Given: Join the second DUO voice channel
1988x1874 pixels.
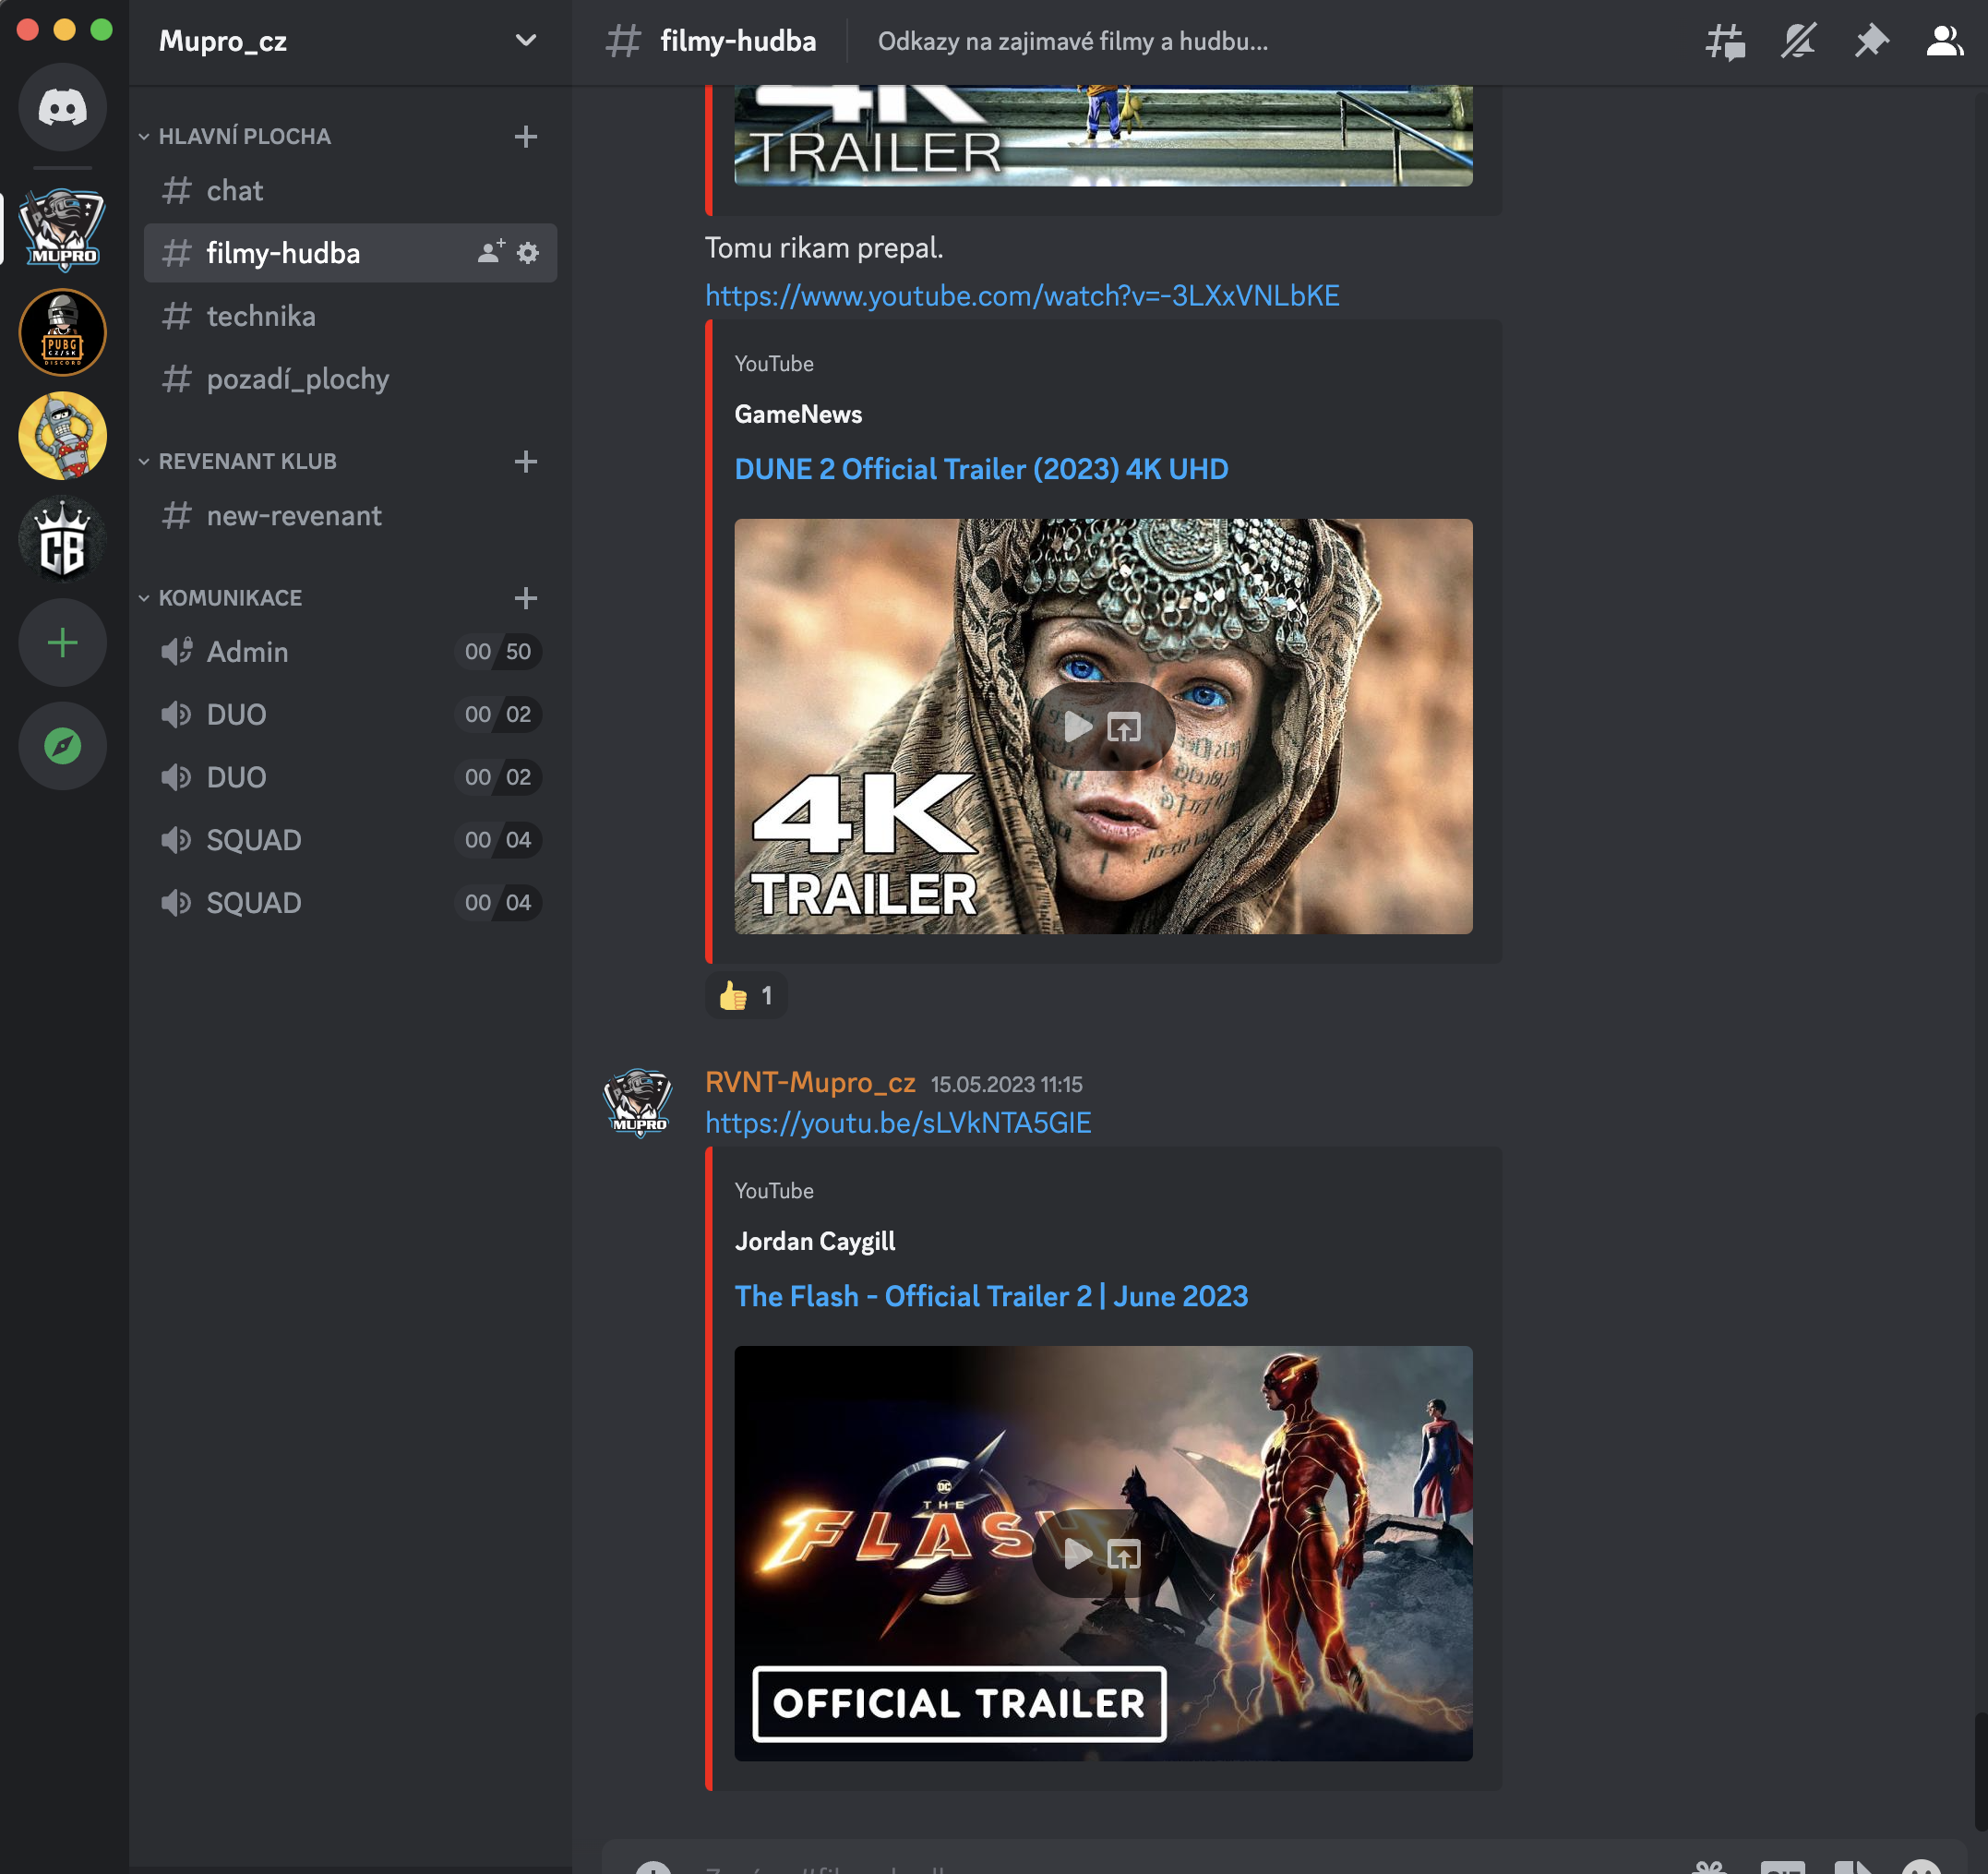Looking at the screenshot, I should (x=350, y=777).
